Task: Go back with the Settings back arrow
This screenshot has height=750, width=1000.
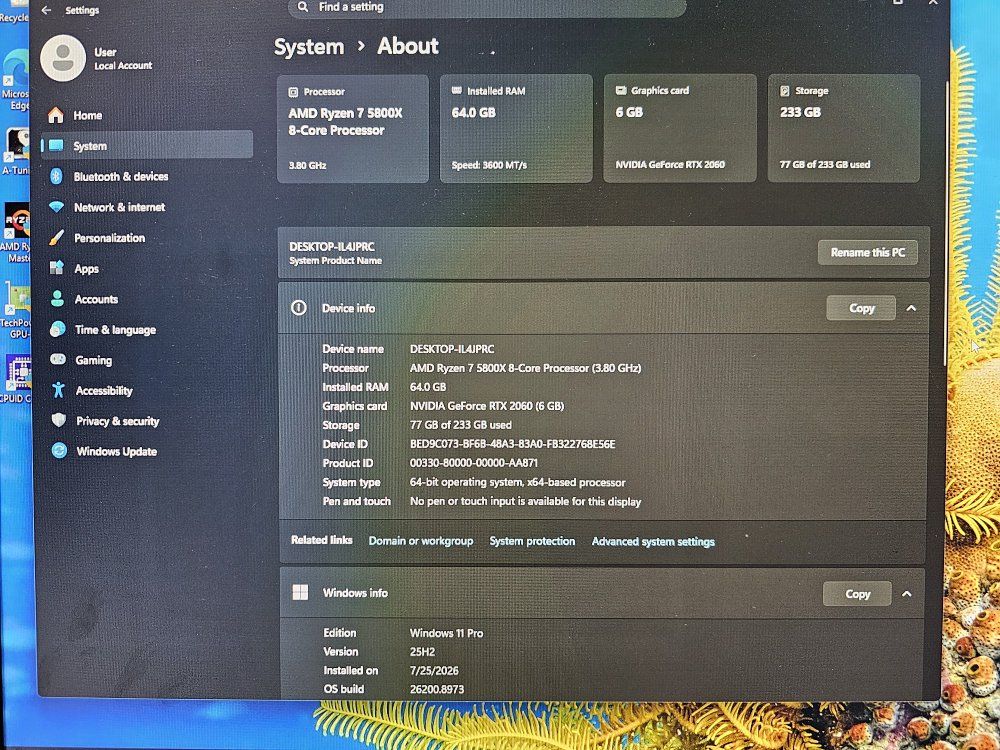Action: (46, 10)
